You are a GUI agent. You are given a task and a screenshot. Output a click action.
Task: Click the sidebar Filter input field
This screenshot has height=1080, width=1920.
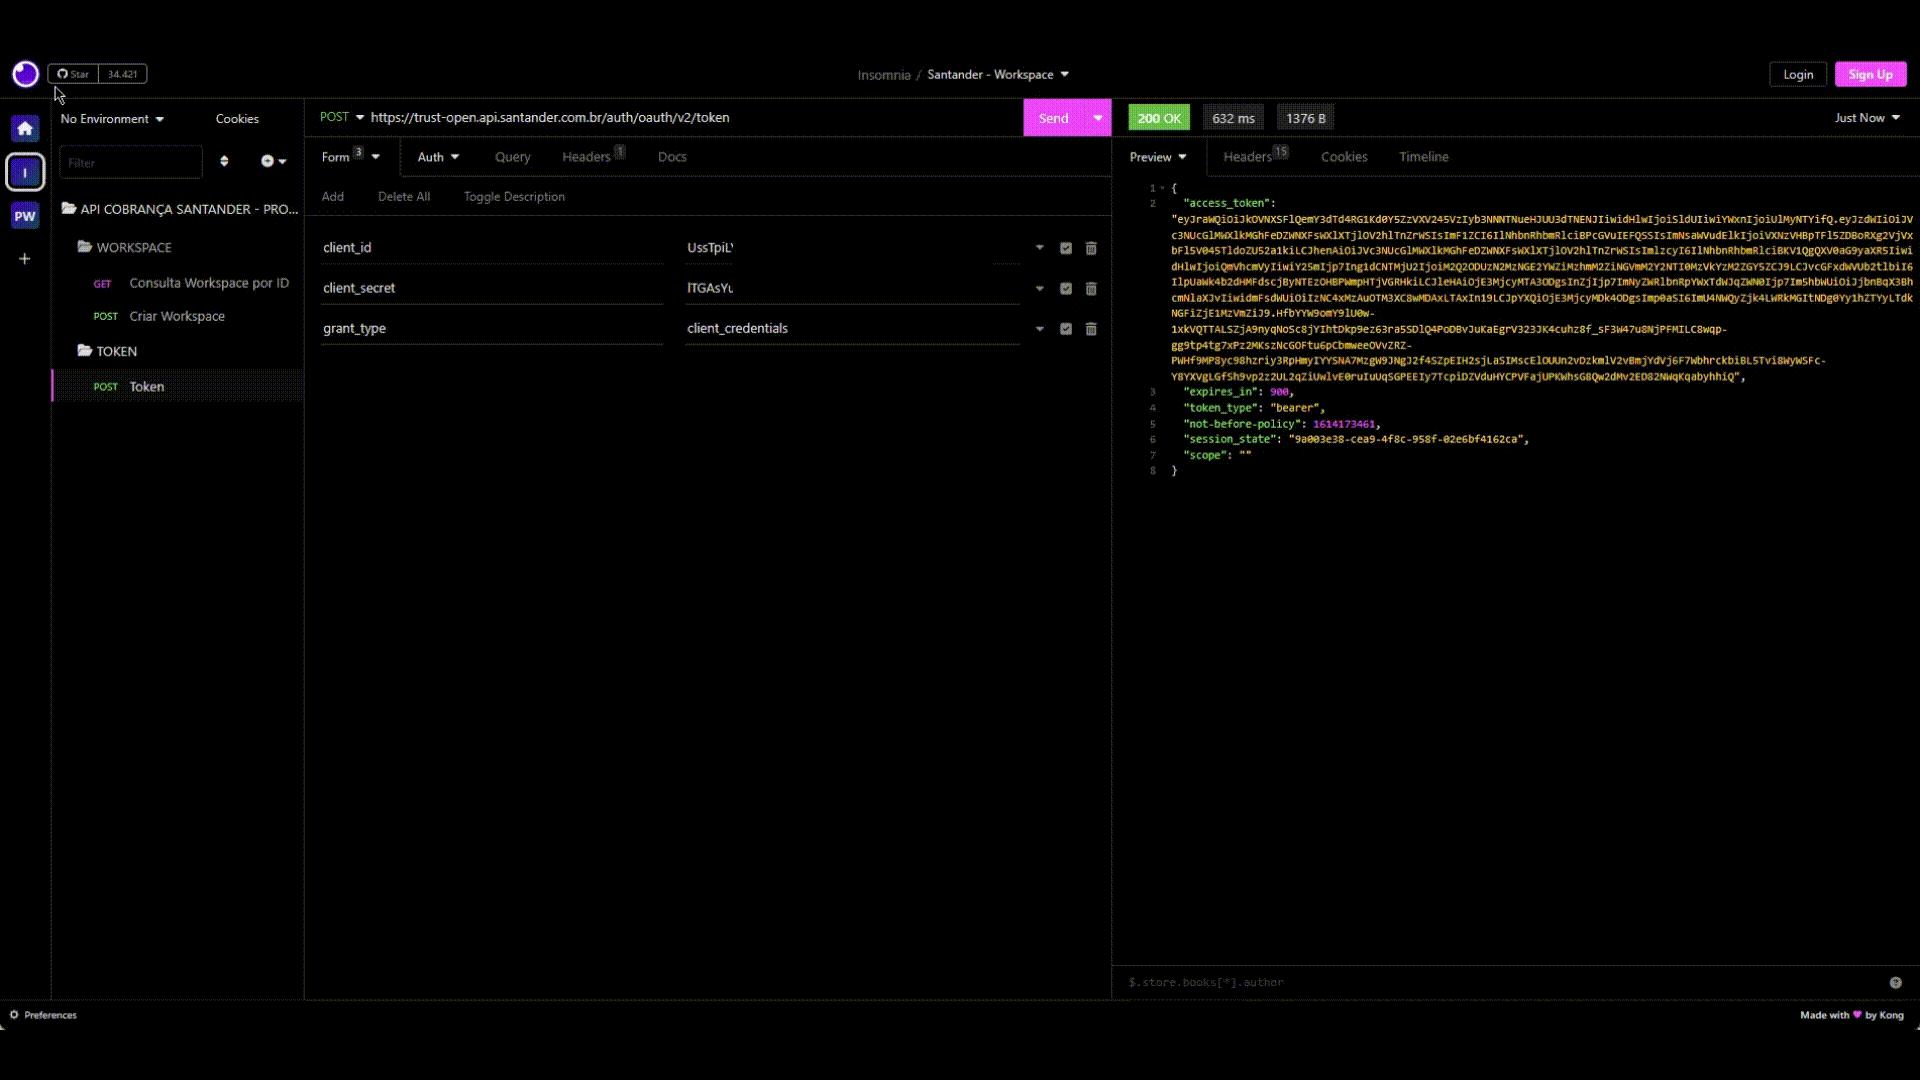(131, 162)
